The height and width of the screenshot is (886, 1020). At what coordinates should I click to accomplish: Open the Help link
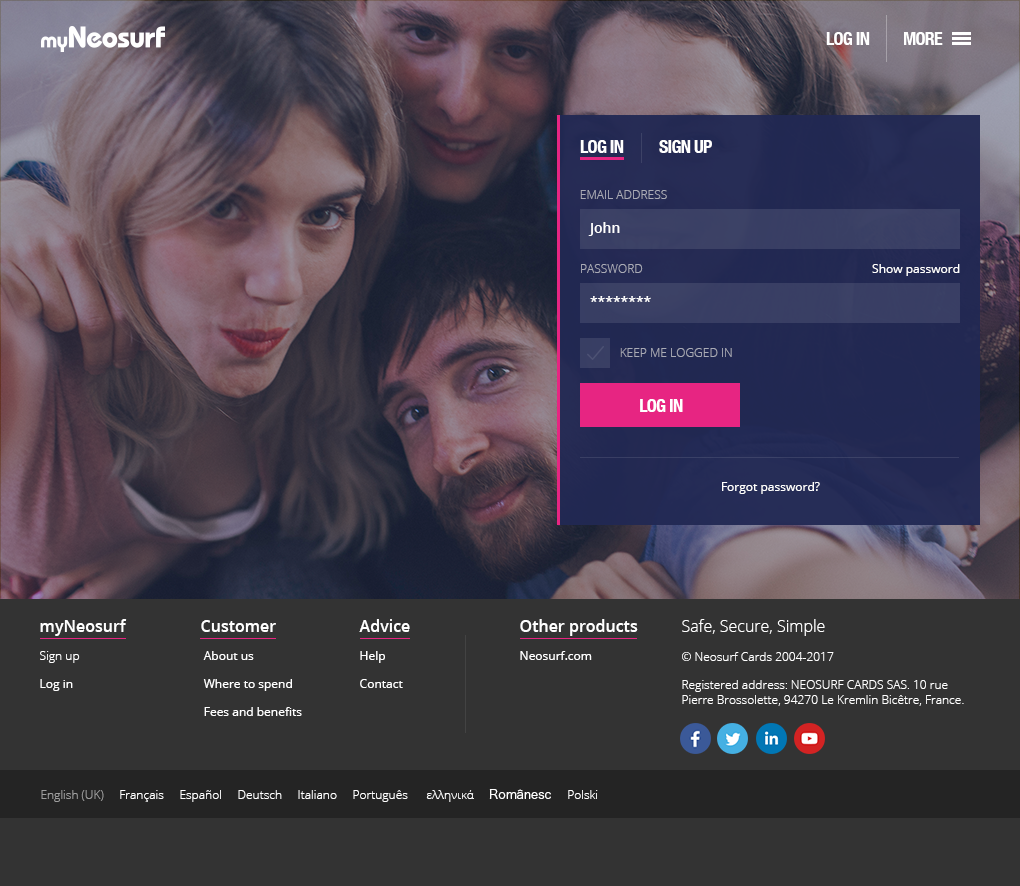372,656
